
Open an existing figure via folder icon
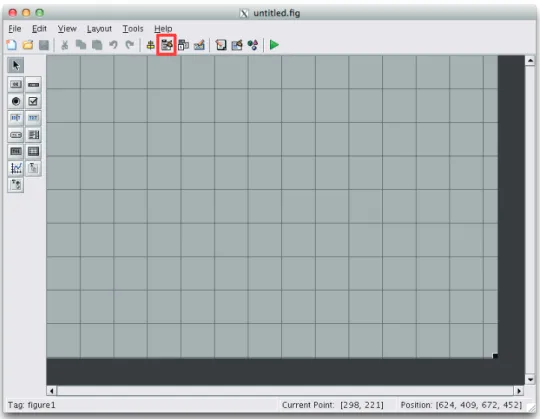point(28,45)
